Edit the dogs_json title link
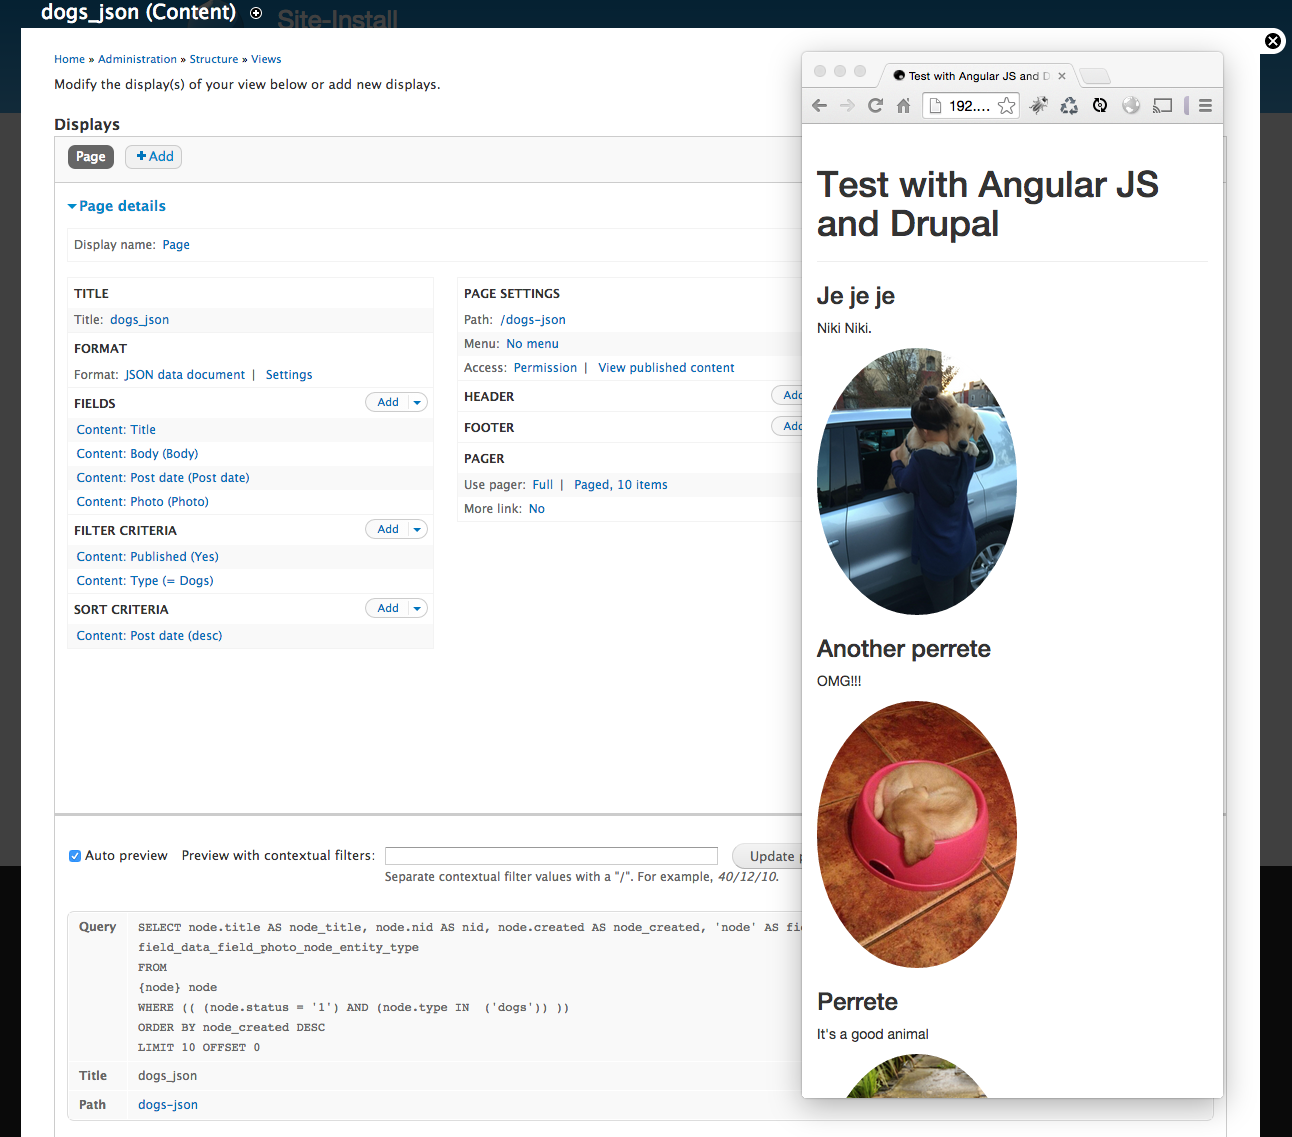1292x1137 pixels. [x=139, y=320]
